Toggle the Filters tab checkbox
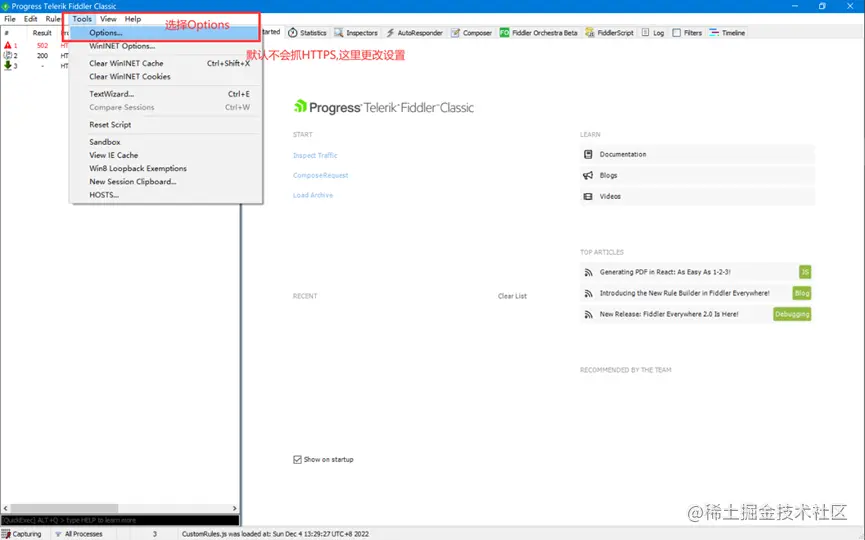Viewport: 865px width, 540px height. click(x=677, y=33)
